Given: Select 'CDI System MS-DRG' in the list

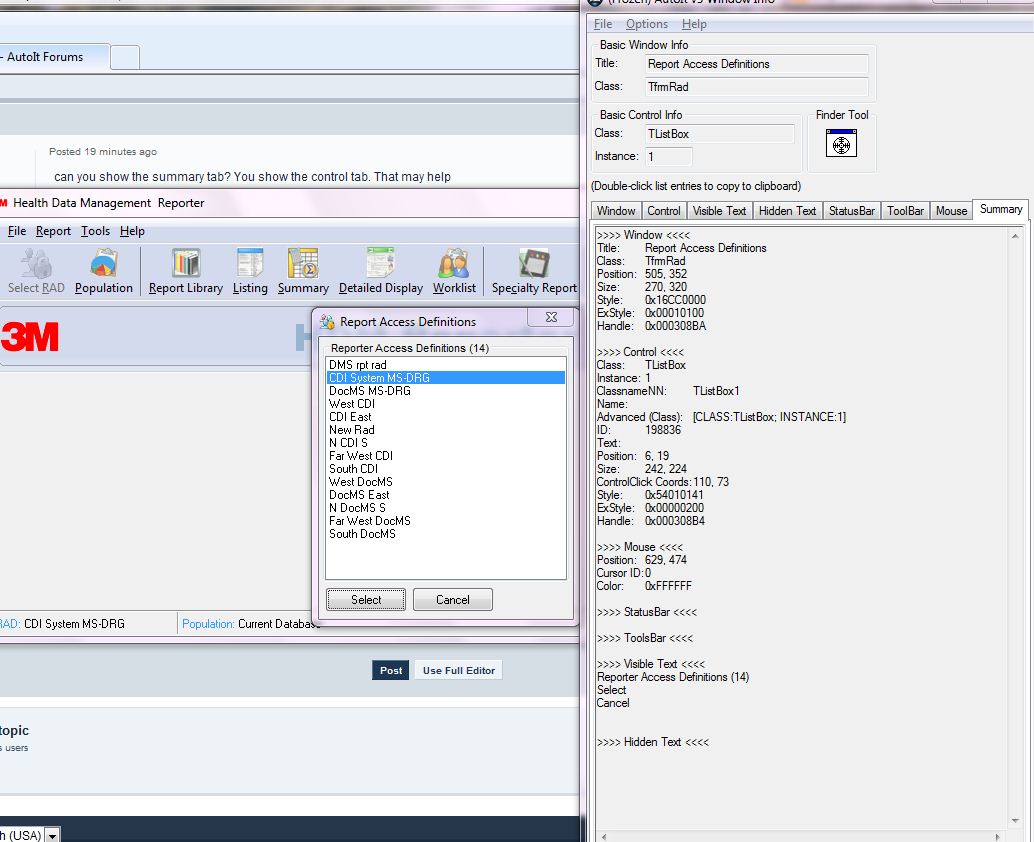Looking at the screenshot, I should point(446,378).
